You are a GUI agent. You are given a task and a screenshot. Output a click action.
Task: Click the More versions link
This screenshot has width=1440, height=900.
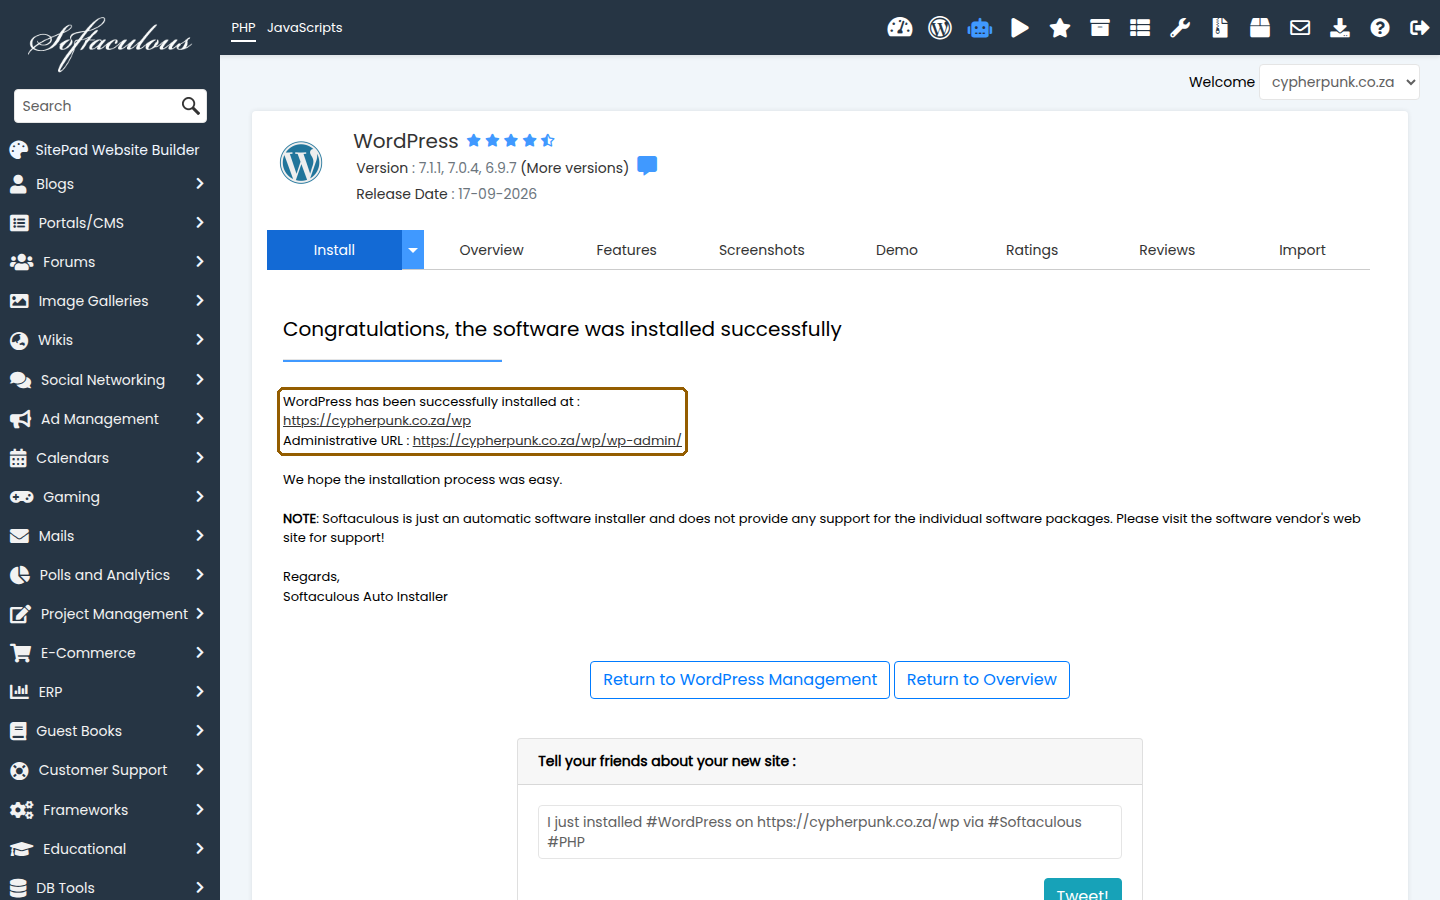pyautogui.click(x=575, y=168)
